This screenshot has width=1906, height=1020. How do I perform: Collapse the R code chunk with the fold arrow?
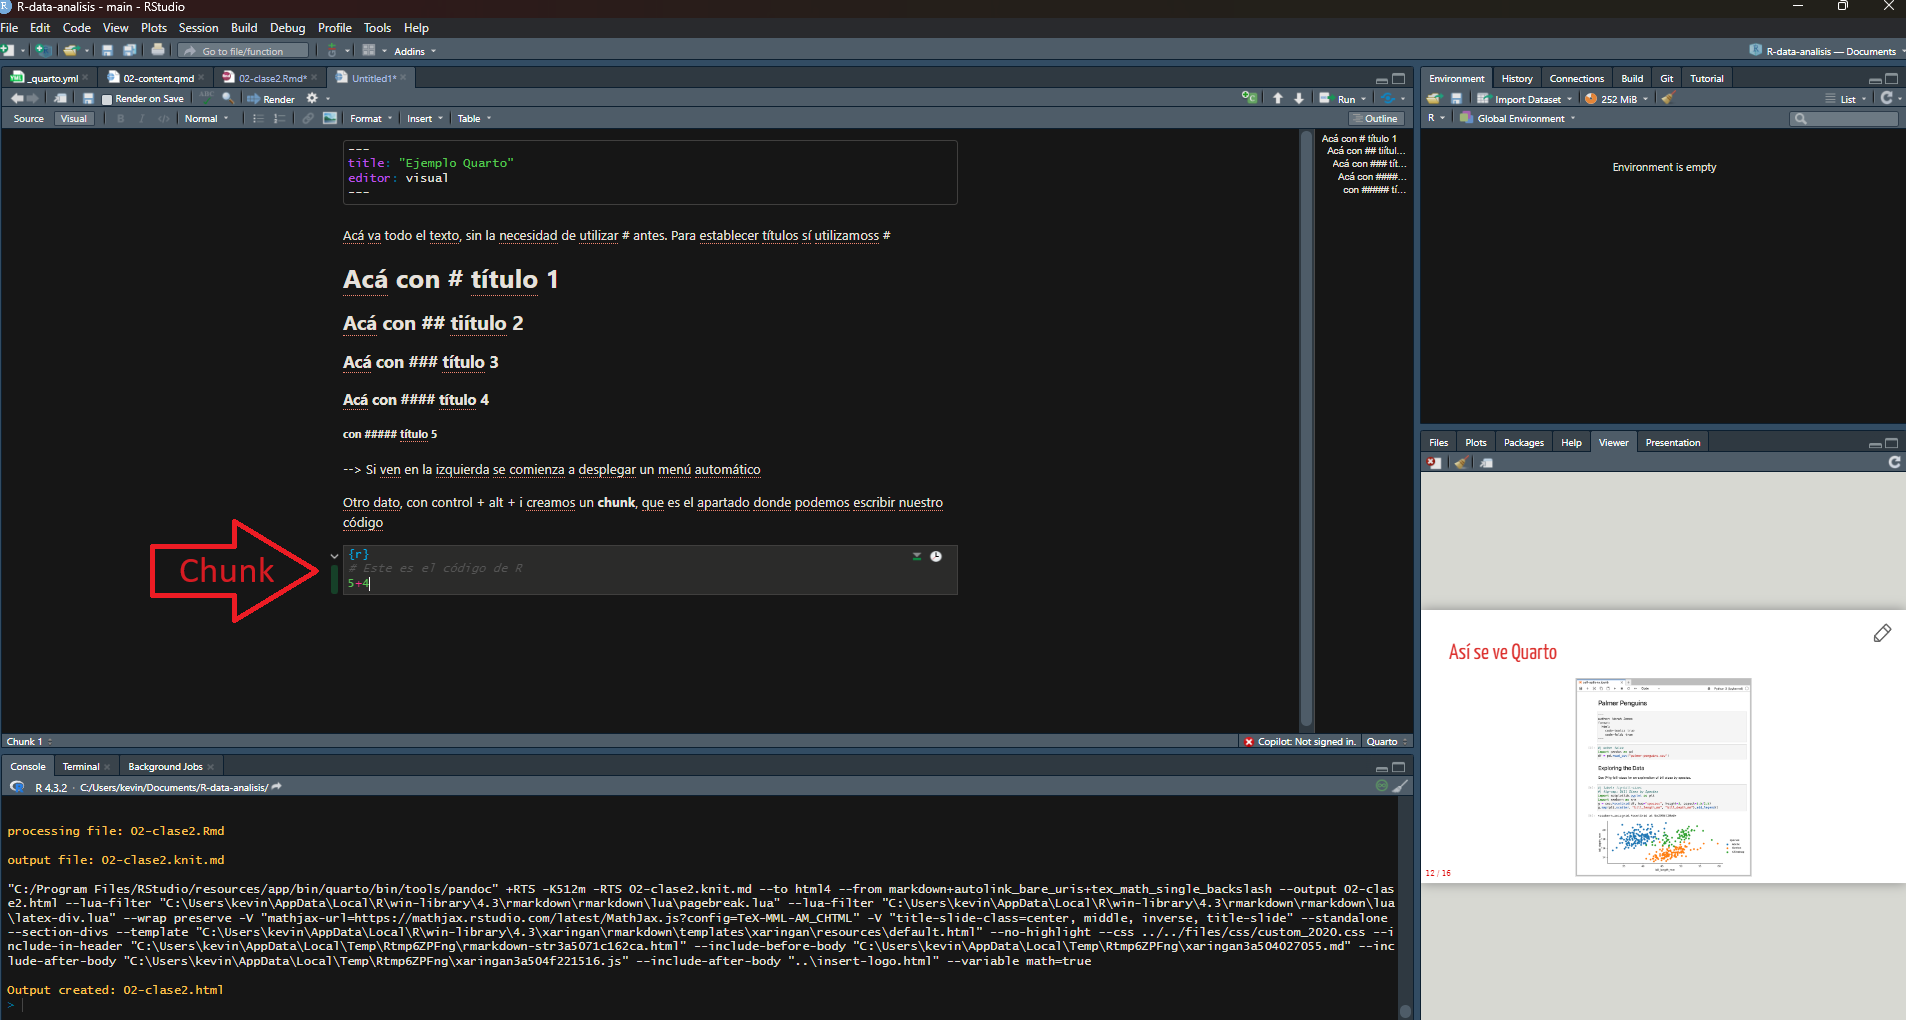[x=334, y=556]
